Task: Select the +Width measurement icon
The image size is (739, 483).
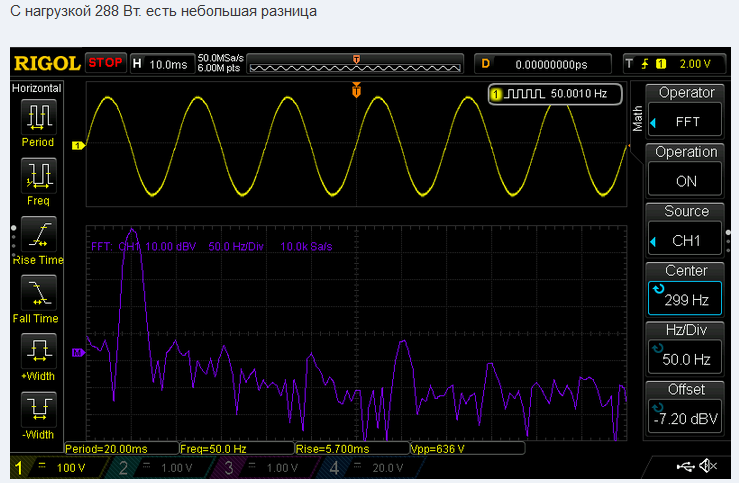Action: click(39, 351)
